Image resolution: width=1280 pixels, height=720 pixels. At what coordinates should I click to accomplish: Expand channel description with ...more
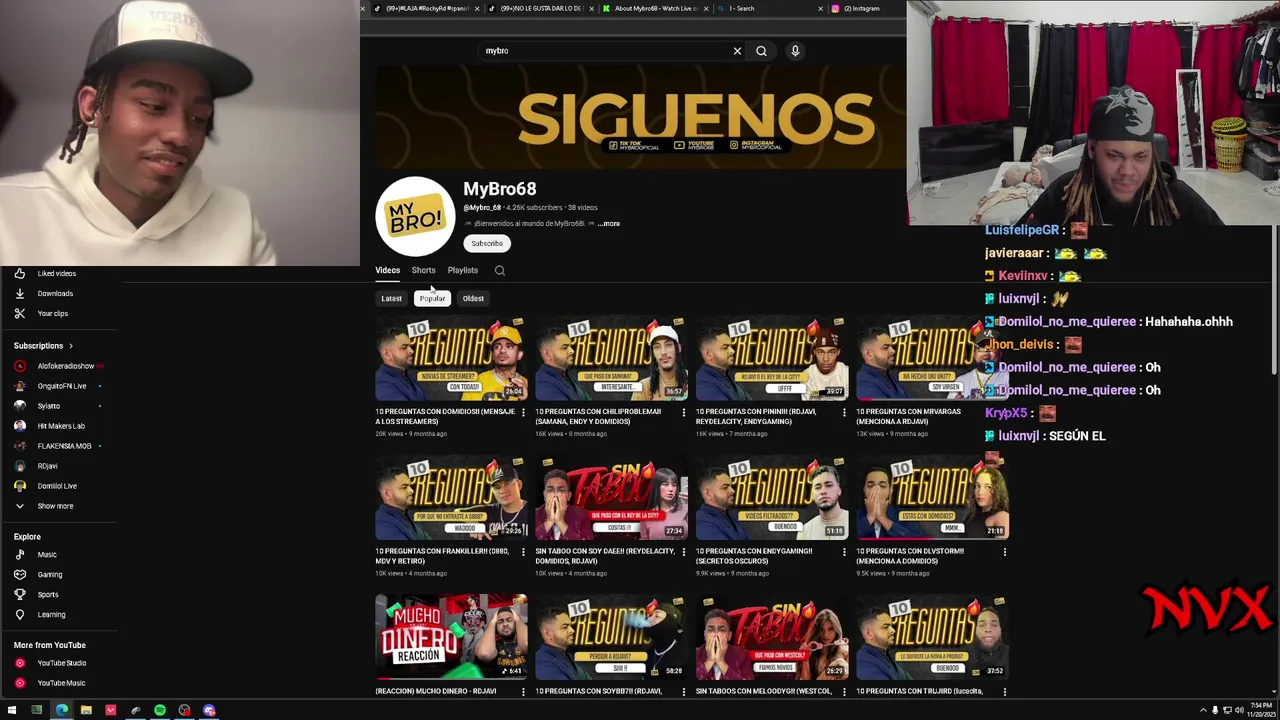pos(609,224)
